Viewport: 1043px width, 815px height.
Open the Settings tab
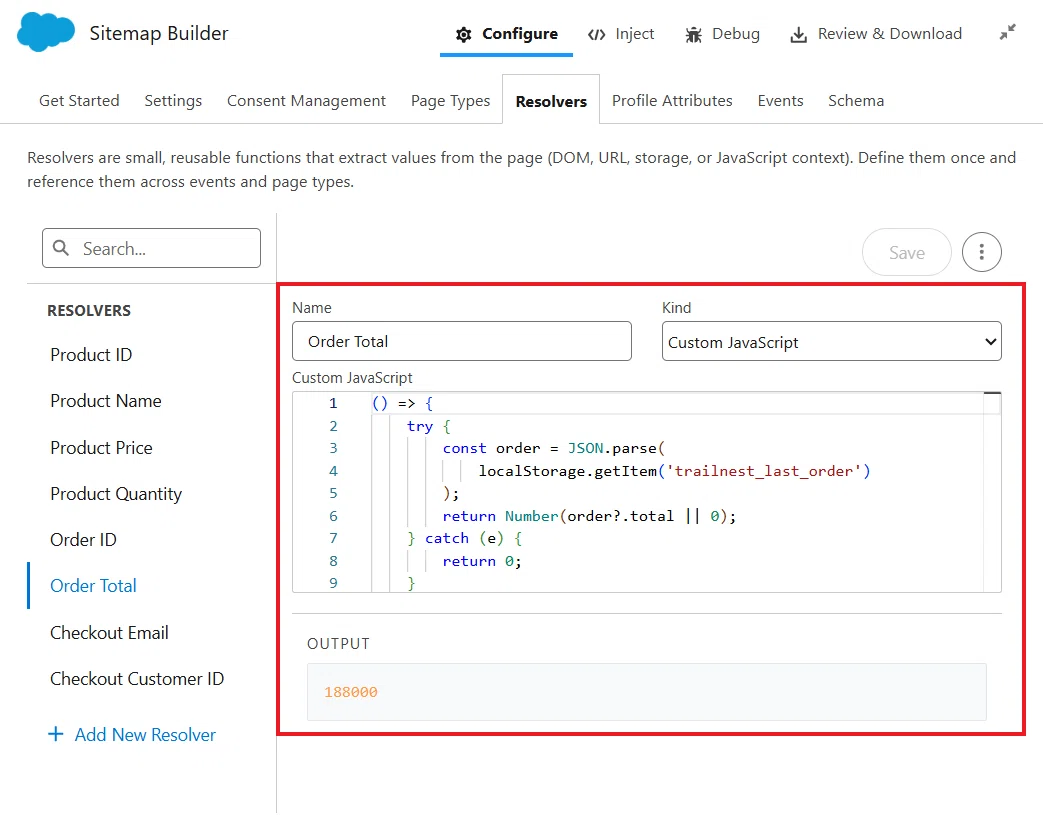[x=173, y=100]
